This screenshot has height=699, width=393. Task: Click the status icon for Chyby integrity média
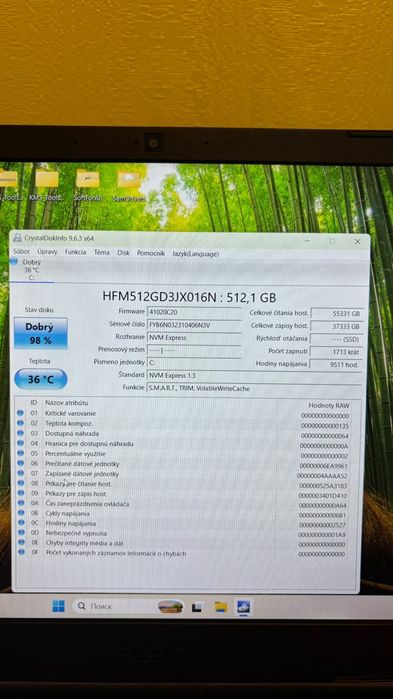click(20, 543)
